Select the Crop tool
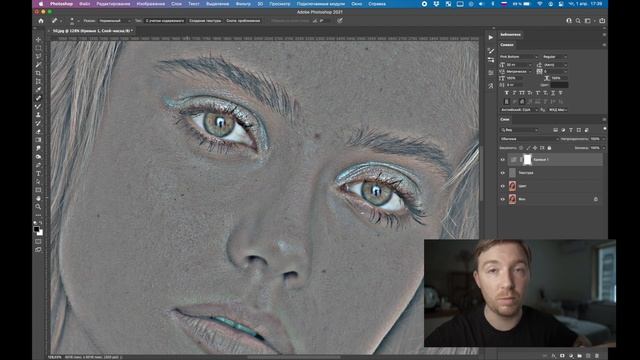The image size is (640, 360). [x=38, y=73]
